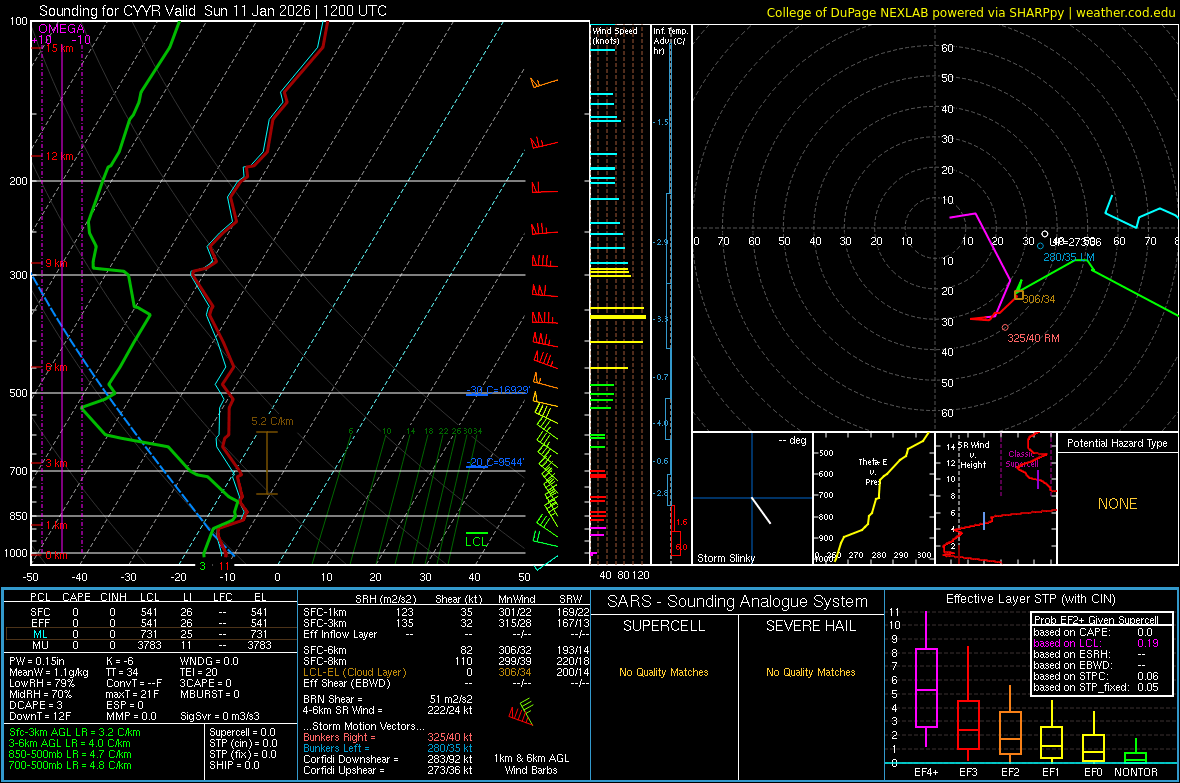Click the 280/35 LM hodograph label
Screen dimensions: 1180x783
tap(1069, 257)
